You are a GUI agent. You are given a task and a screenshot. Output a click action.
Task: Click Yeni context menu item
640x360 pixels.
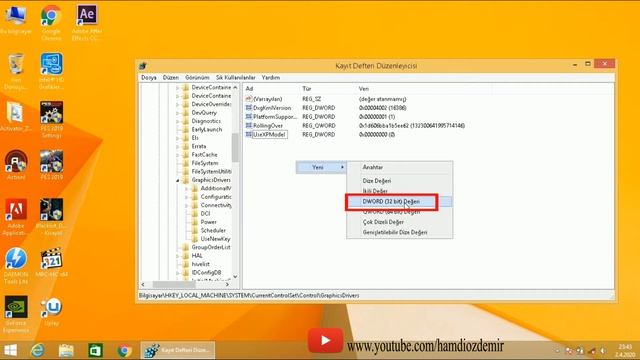321,167
